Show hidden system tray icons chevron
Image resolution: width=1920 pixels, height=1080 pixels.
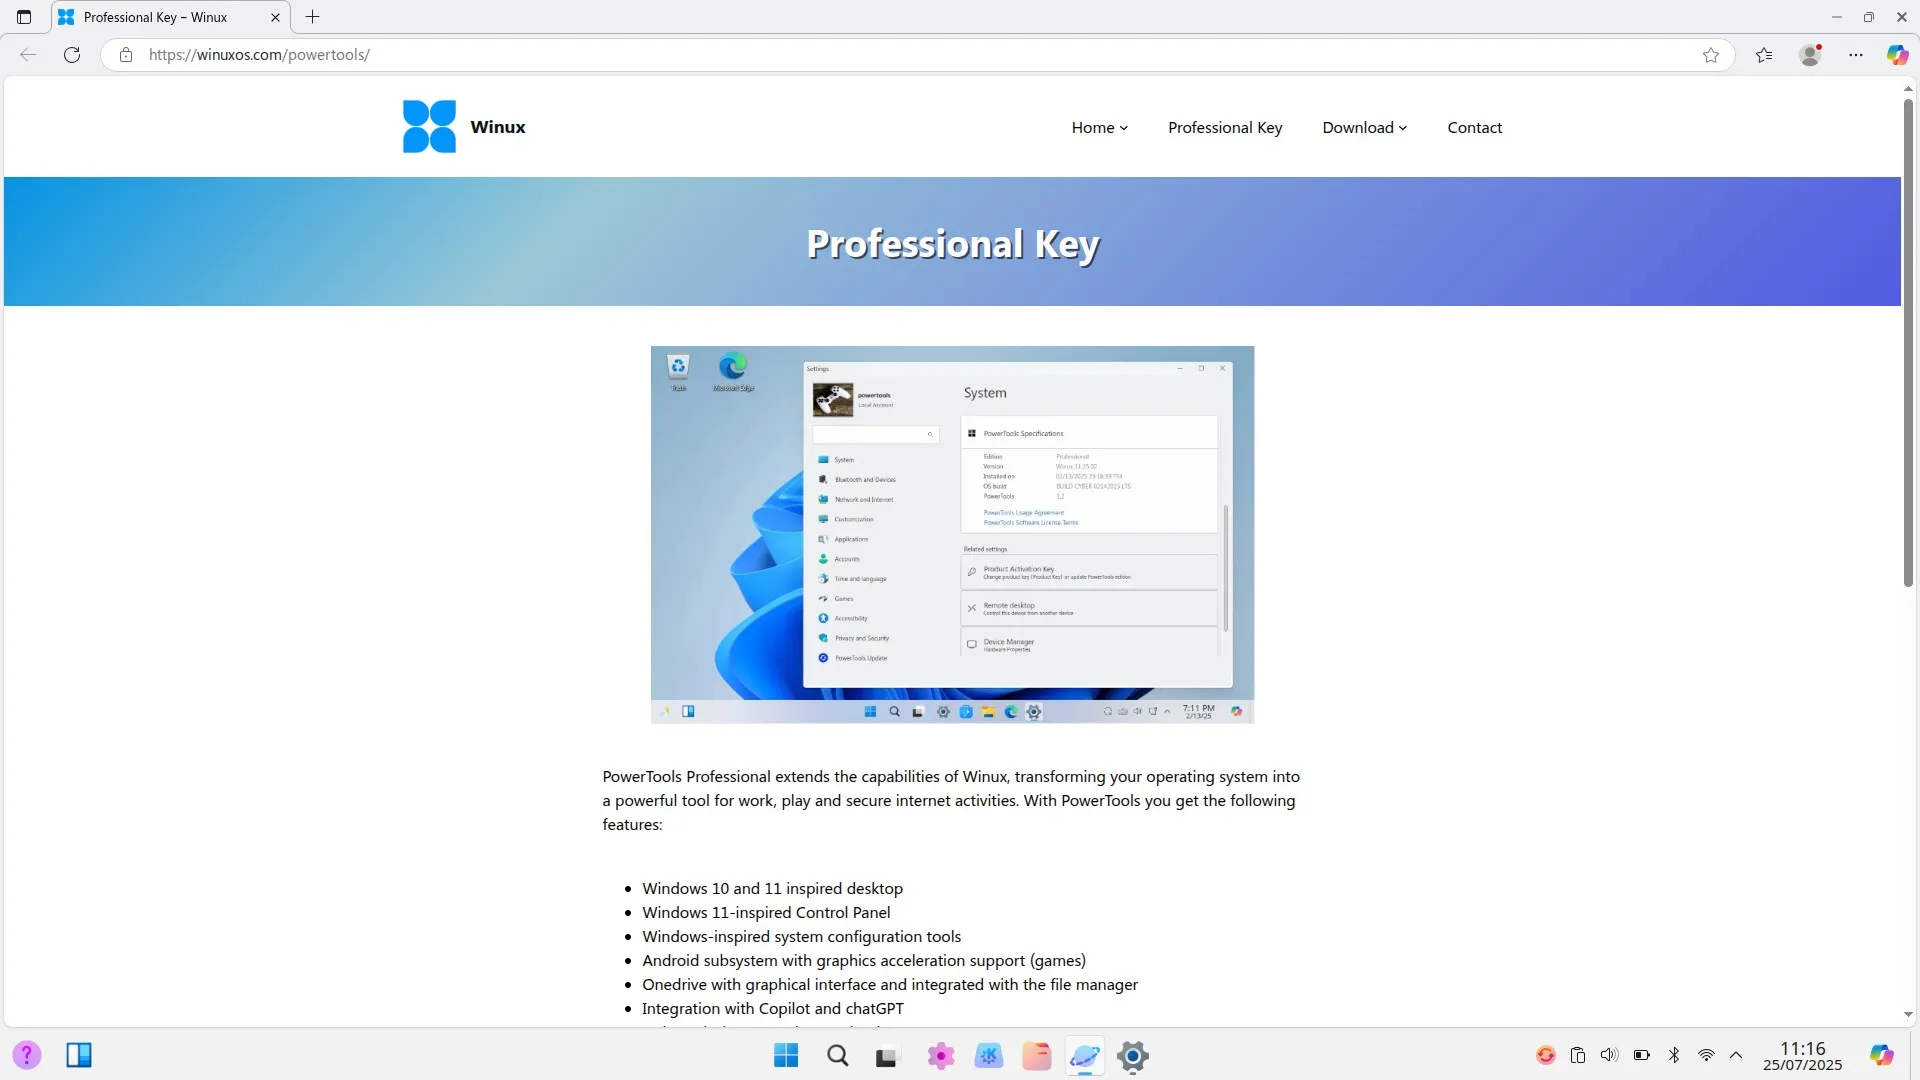[x=1736, y=1055]
